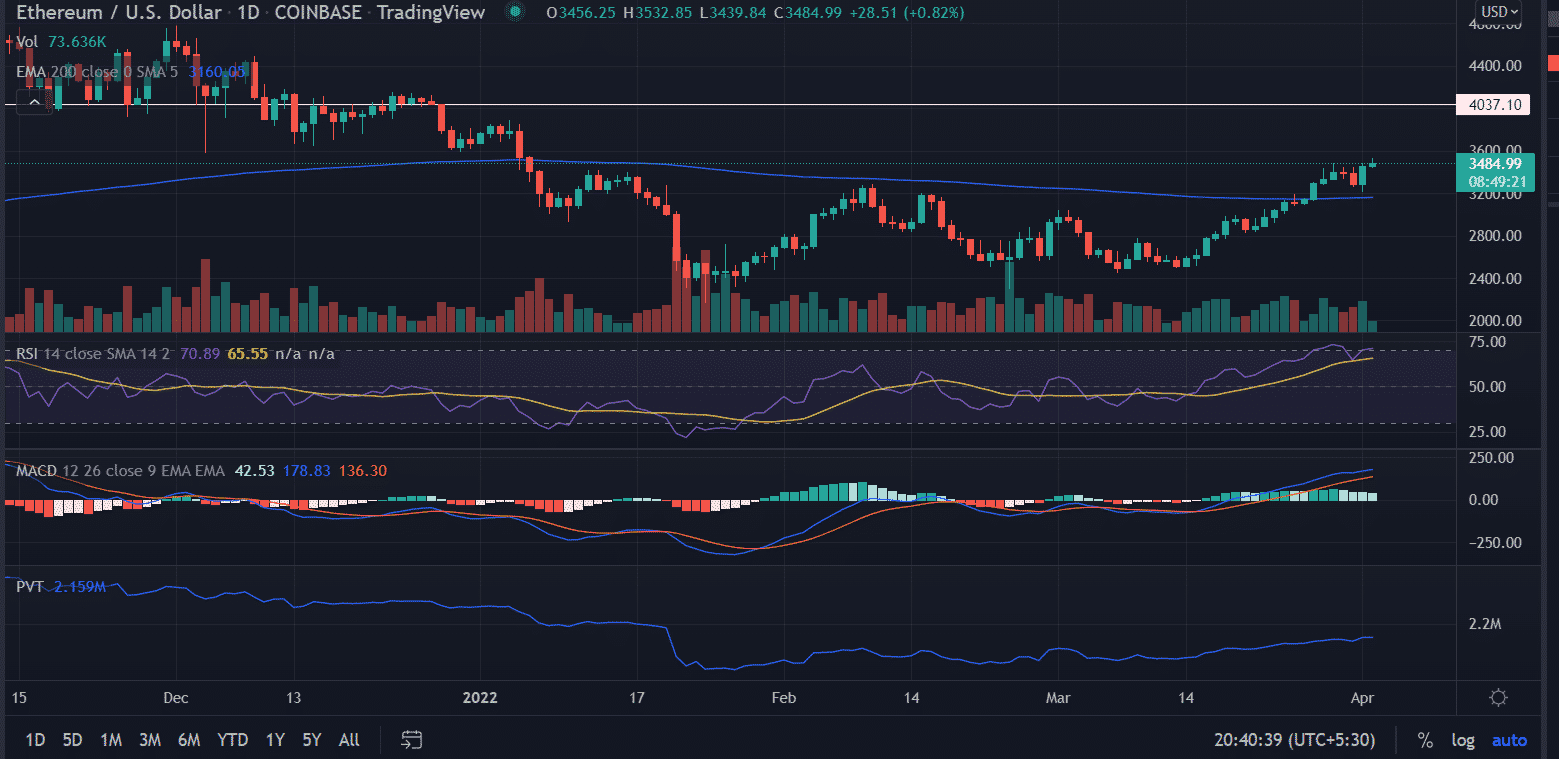Screen dimensions: 1559x759
Task: Click the current price label 3484.99
Action: [x=1496, y=163]
